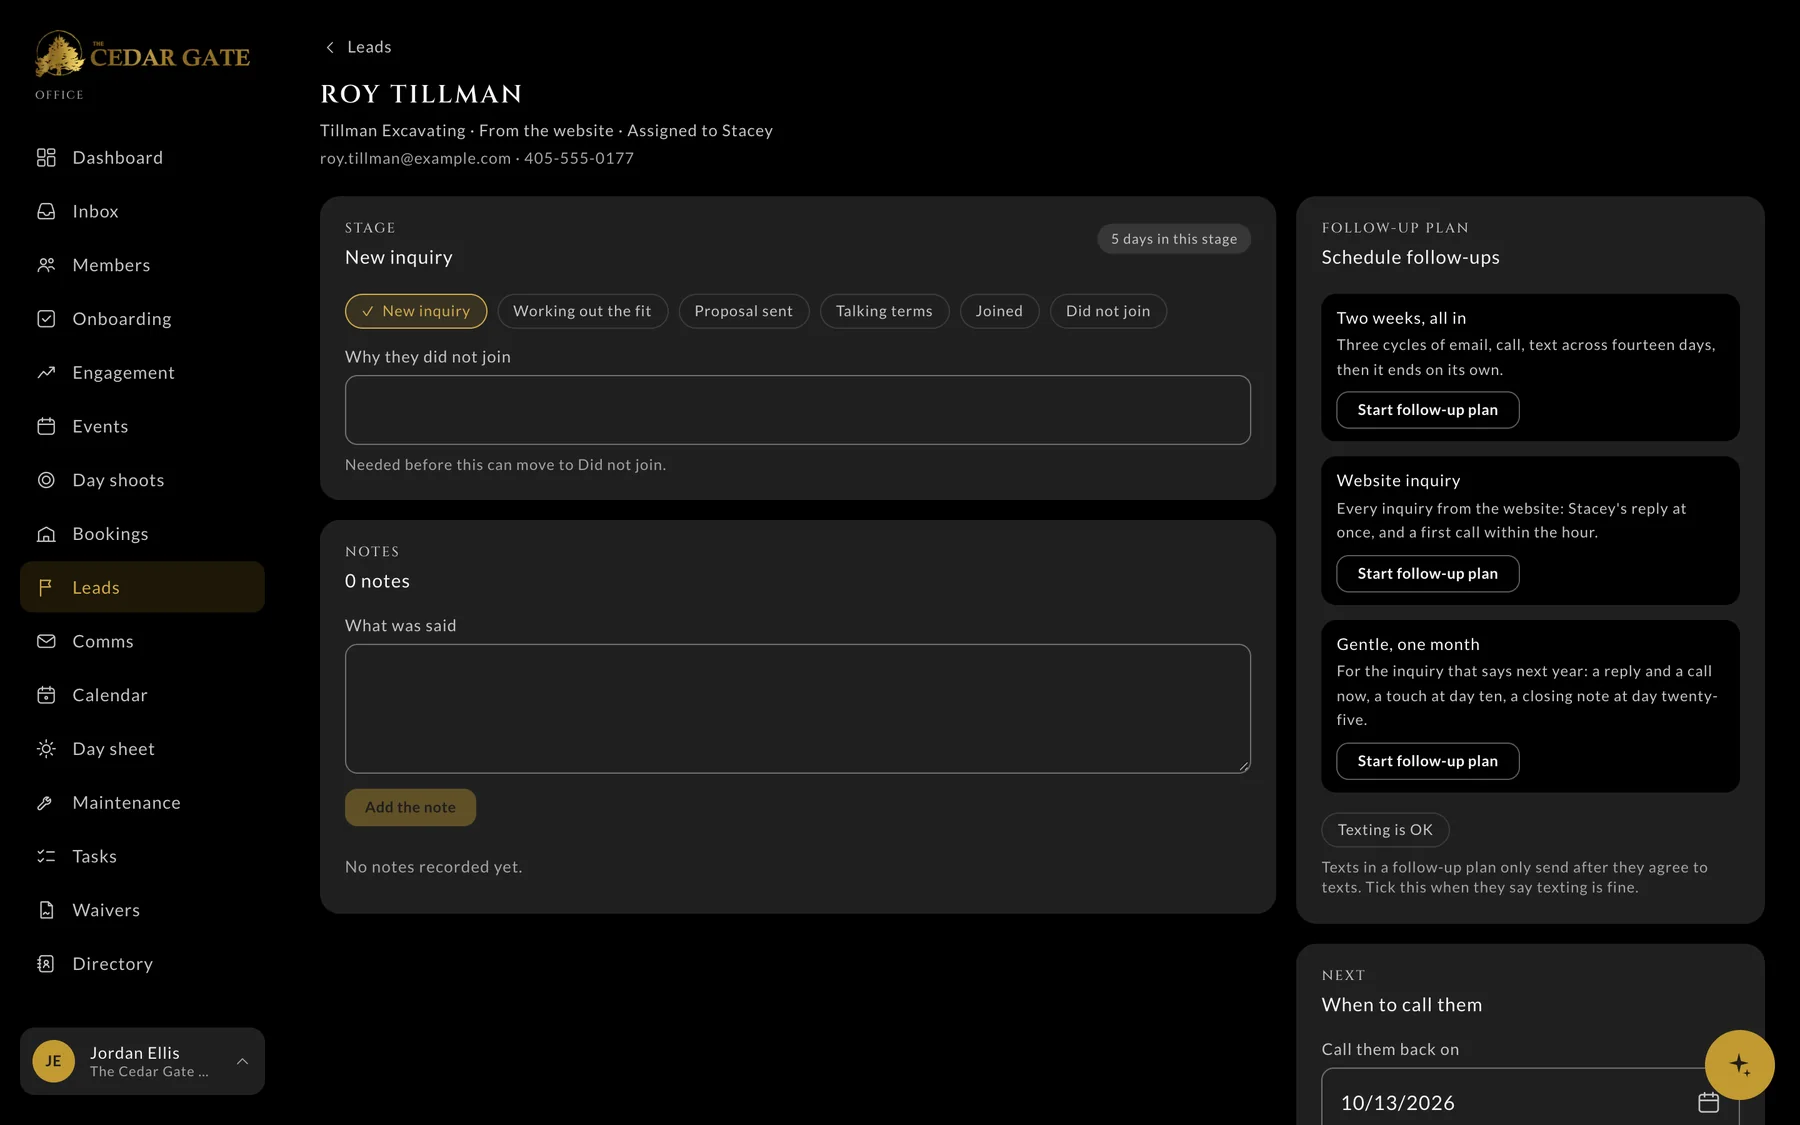This screenshot has width=1800, height=1125.
Task: Open the Comms envelope icon
Action: (46, 642)
